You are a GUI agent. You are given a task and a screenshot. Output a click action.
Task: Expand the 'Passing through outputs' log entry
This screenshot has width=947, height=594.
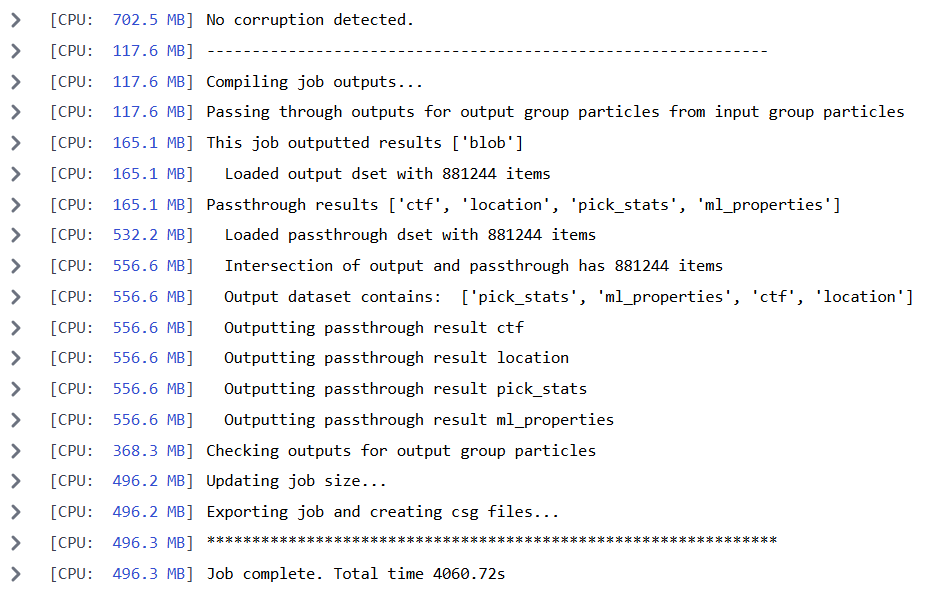tap(16, 112)
